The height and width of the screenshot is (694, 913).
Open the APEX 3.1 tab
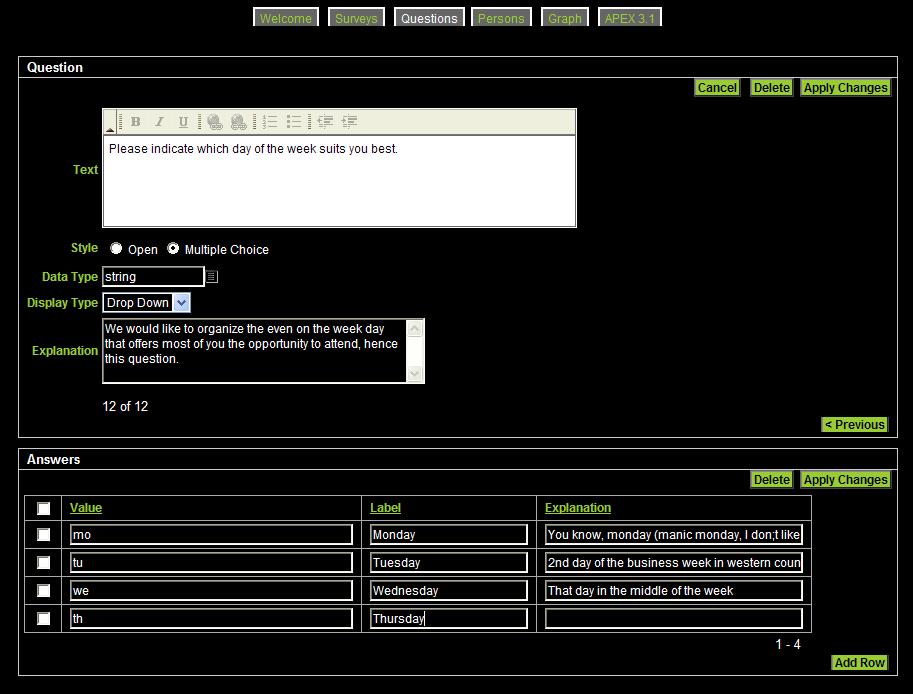point(629,18)
